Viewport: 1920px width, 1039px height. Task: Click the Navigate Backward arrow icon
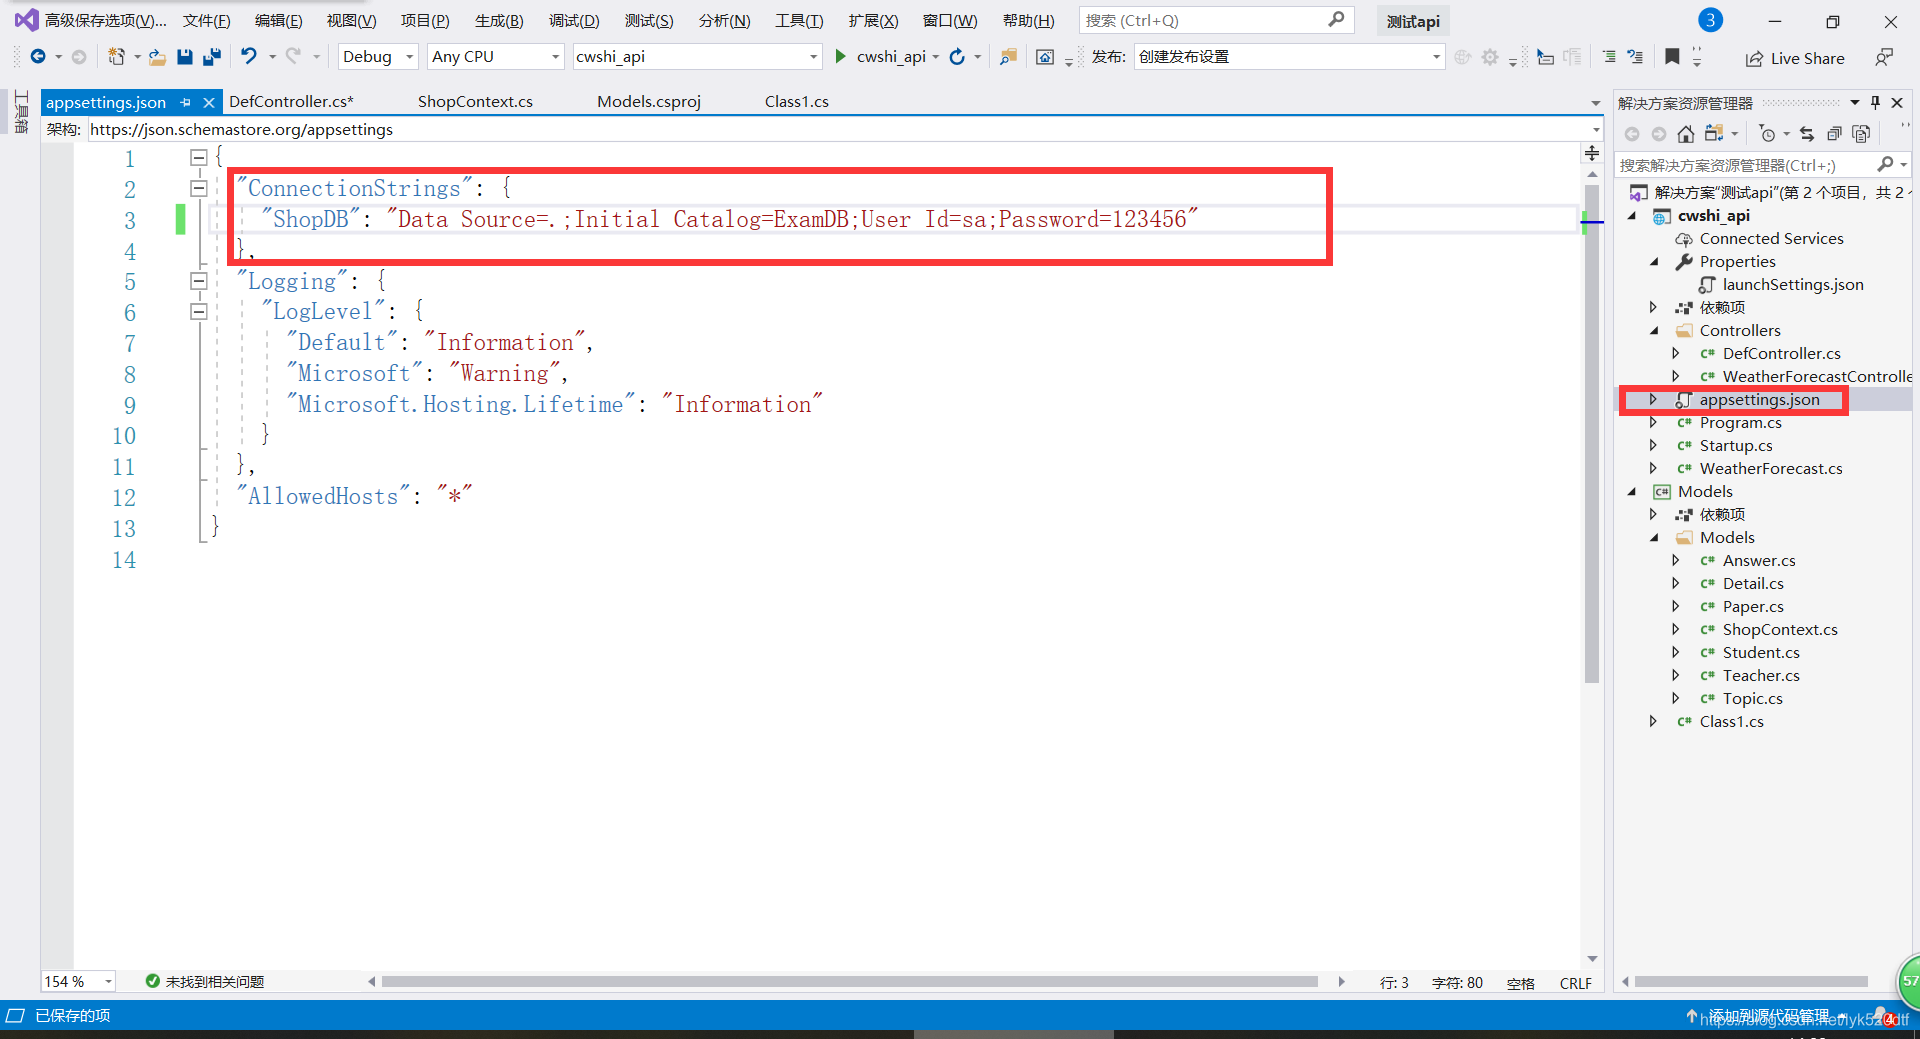[x=38, y=57]
